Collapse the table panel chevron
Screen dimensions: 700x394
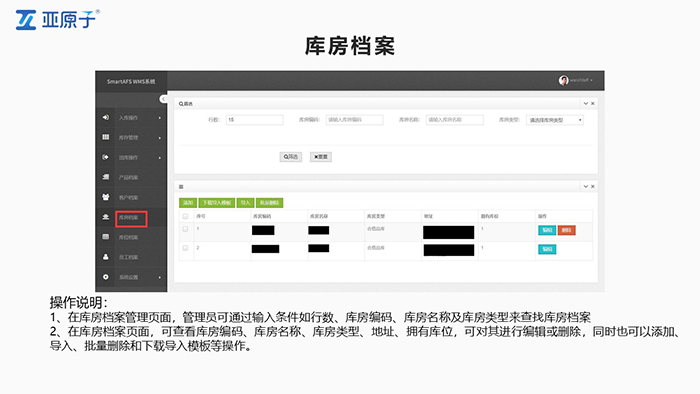586,187
